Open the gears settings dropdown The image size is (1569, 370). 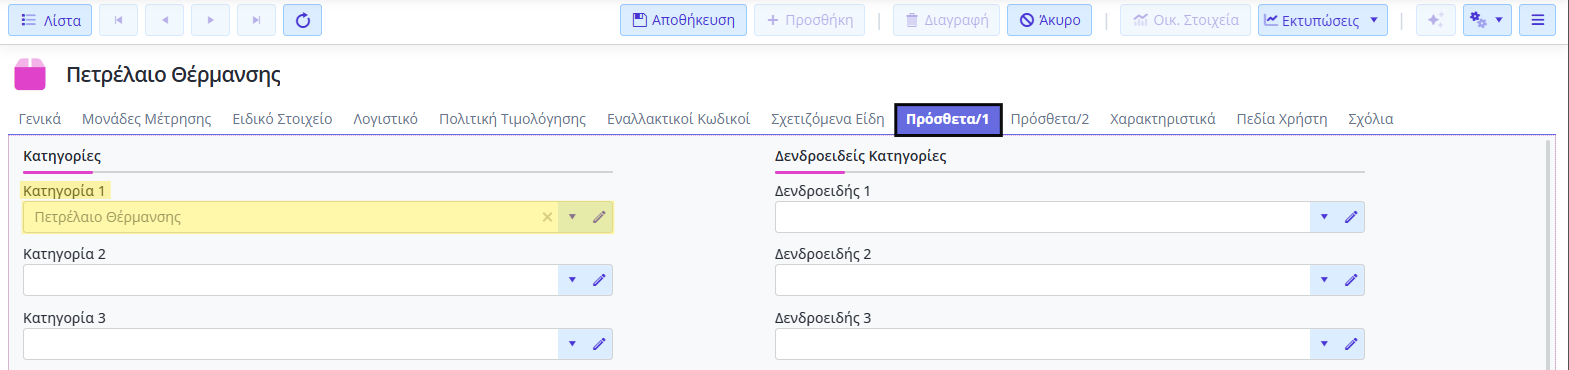[x=1487, y=20]
